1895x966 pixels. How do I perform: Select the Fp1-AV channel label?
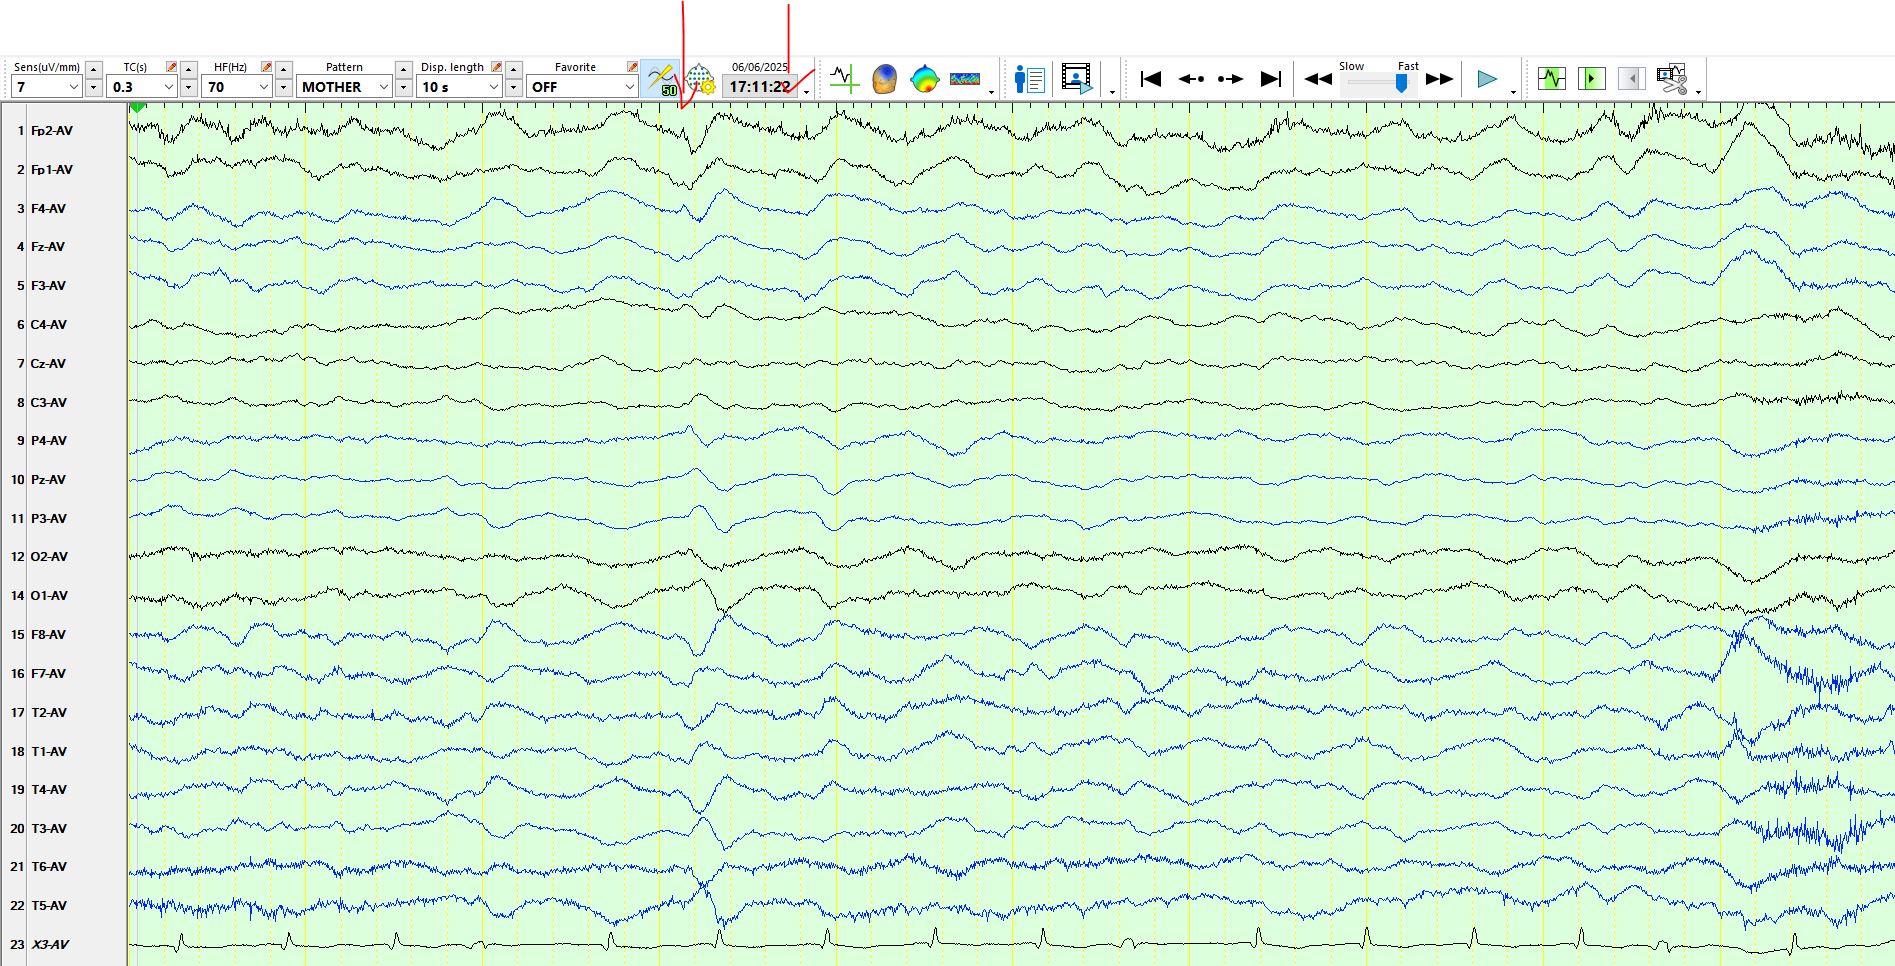pos(52,170)
